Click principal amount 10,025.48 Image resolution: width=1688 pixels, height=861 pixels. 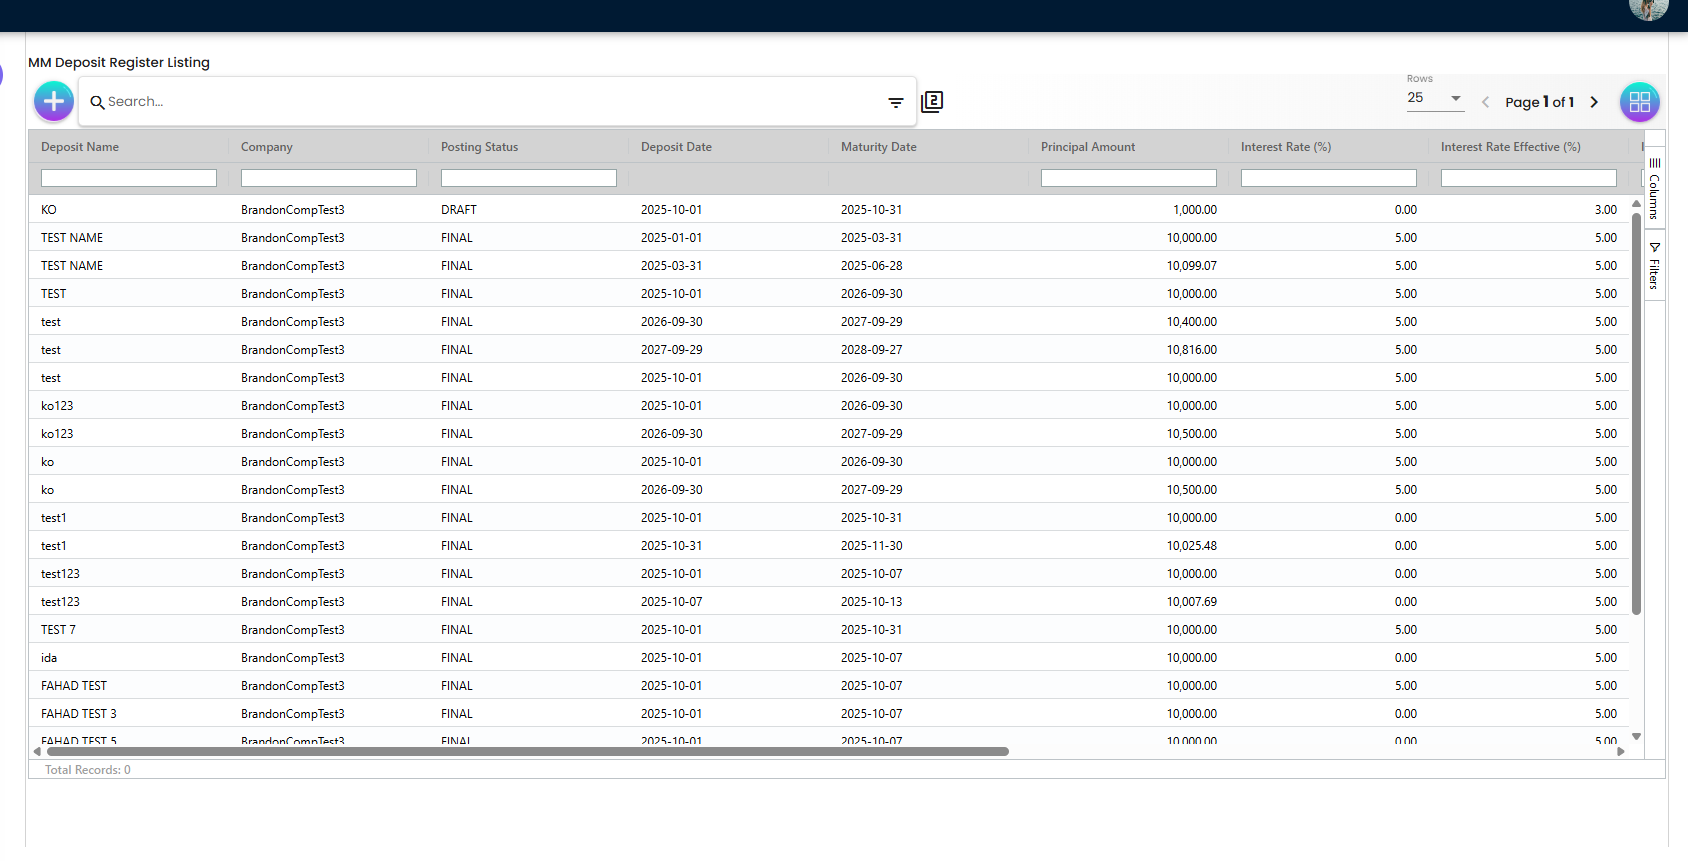(1192, 546)
